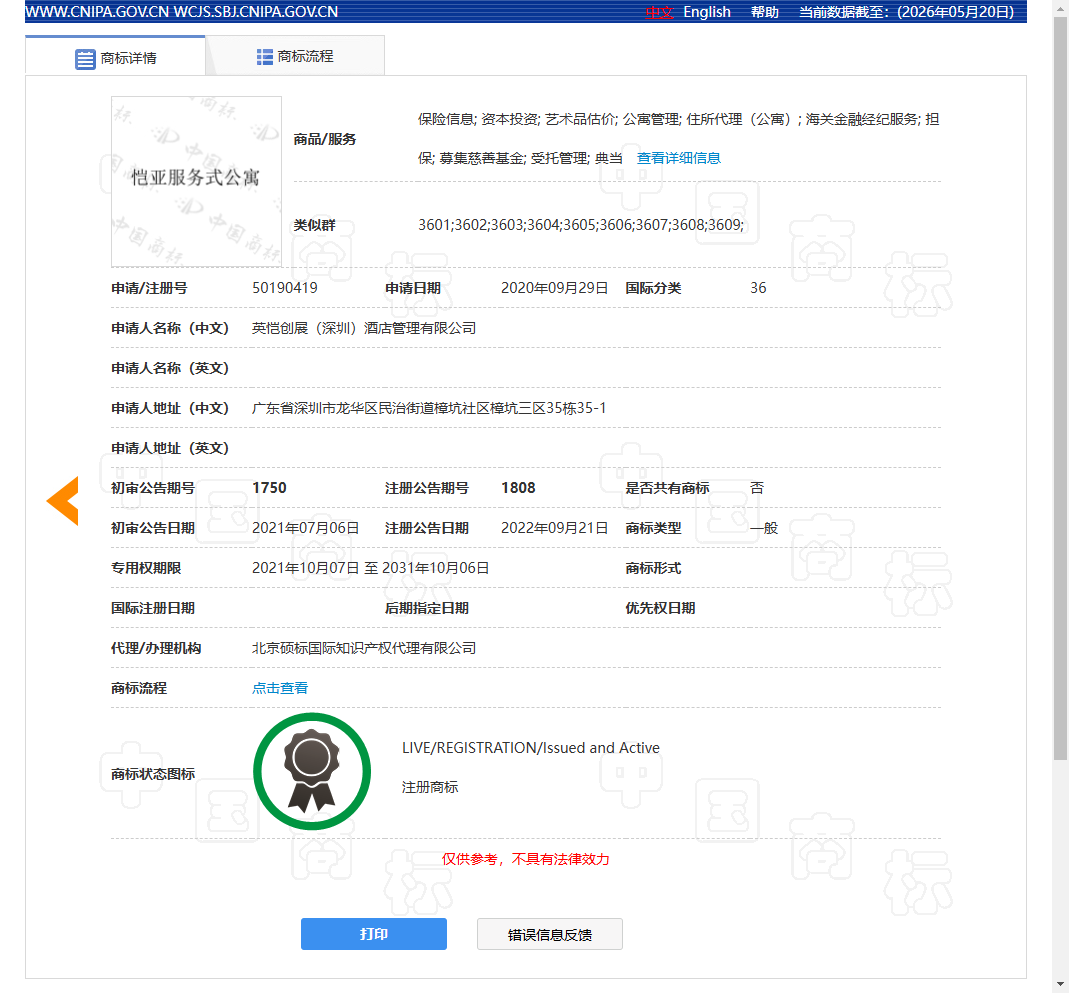
Task: Select the 商标形式 label
Action: pos(653,568)
